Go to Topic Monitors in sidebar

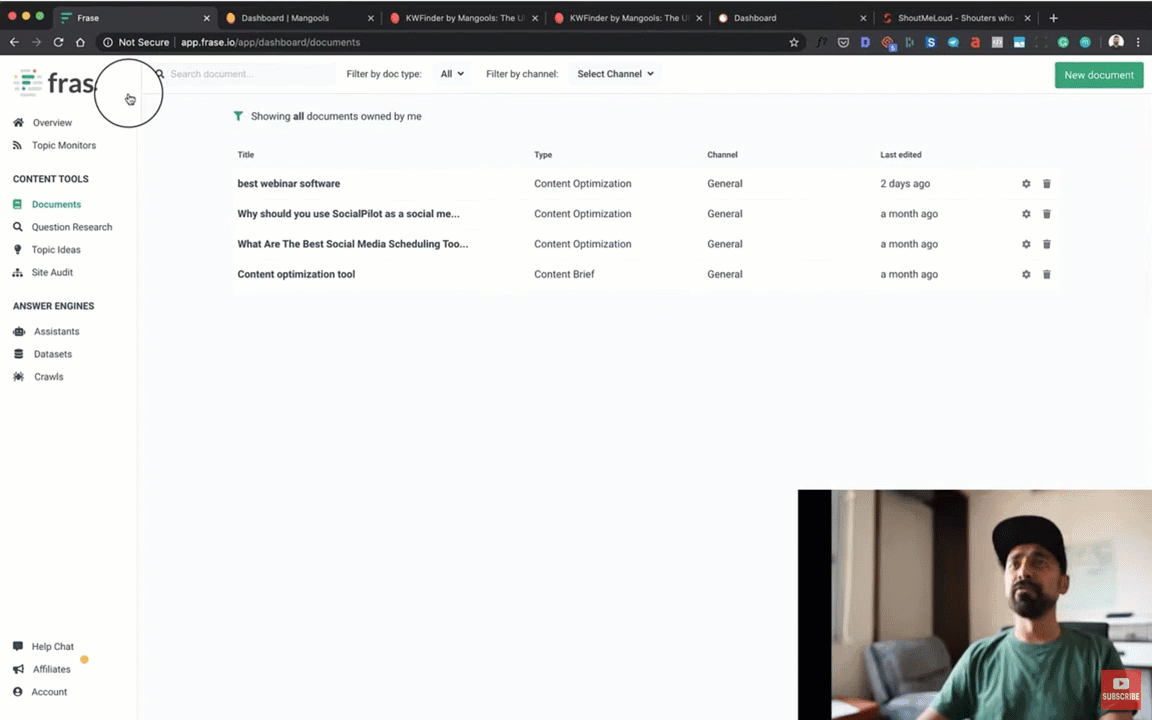[x=63, y=145]
